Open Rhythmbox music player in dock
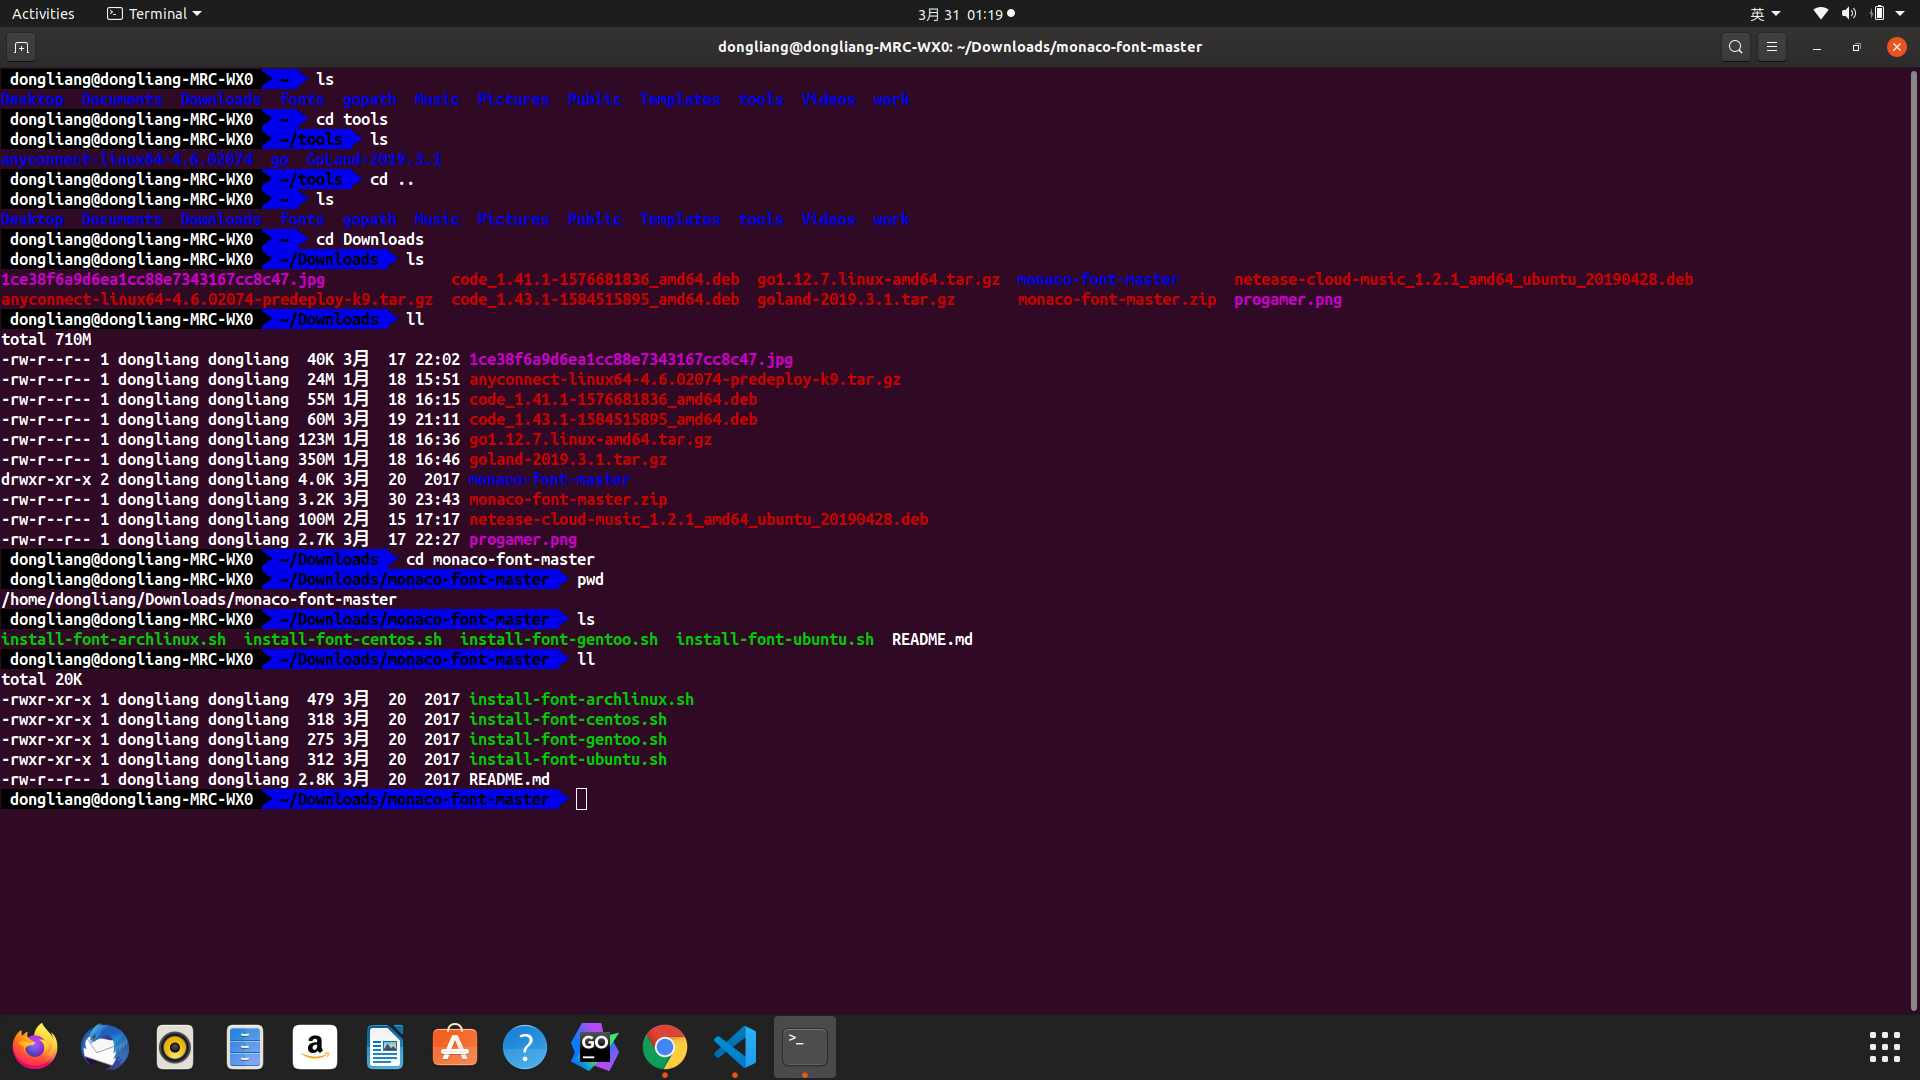Image resolution: width=1920 pixels, height=1080 pixels. [175, 1047]
